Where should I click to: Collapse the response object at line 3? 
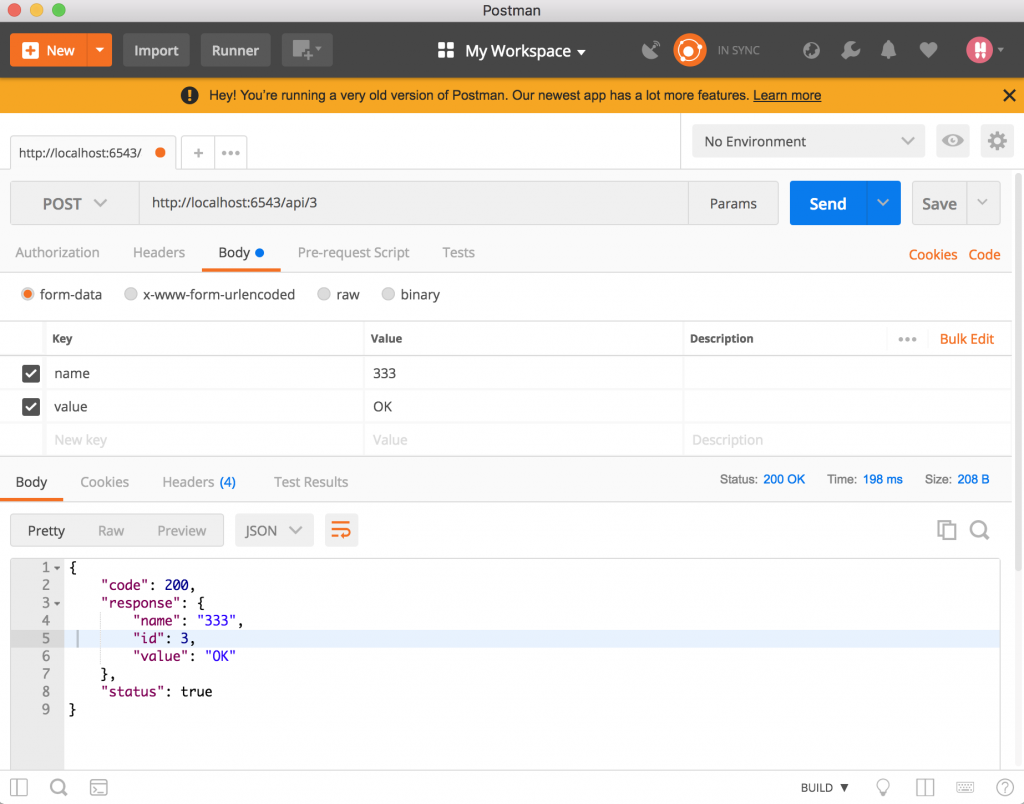pos(57,603)
